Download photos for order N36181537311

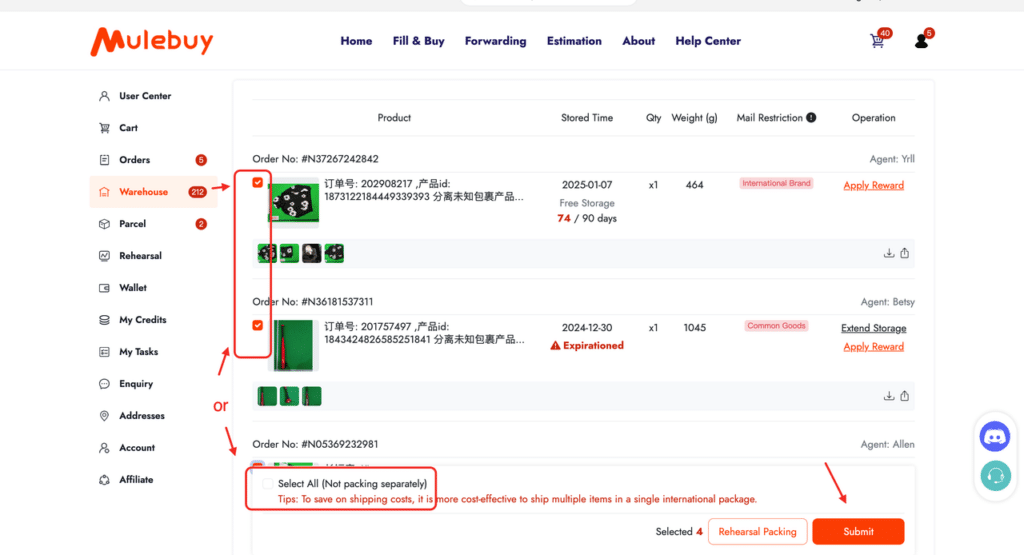click(x=889, y=396)
